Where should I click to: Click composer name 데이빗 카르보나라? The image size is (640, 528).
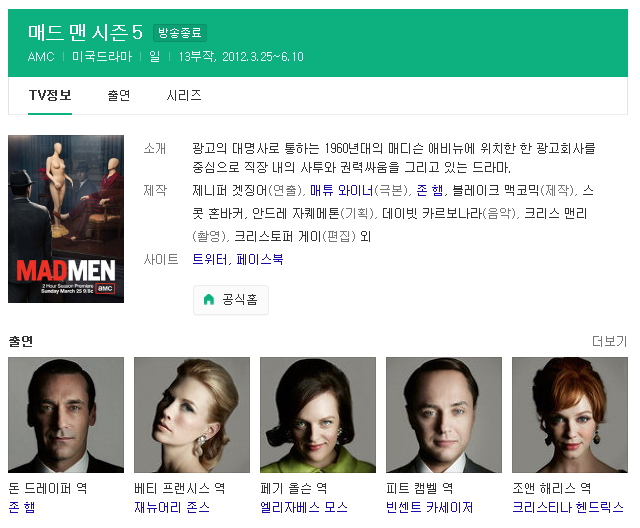pyautogui.click(x=432, y=213)
